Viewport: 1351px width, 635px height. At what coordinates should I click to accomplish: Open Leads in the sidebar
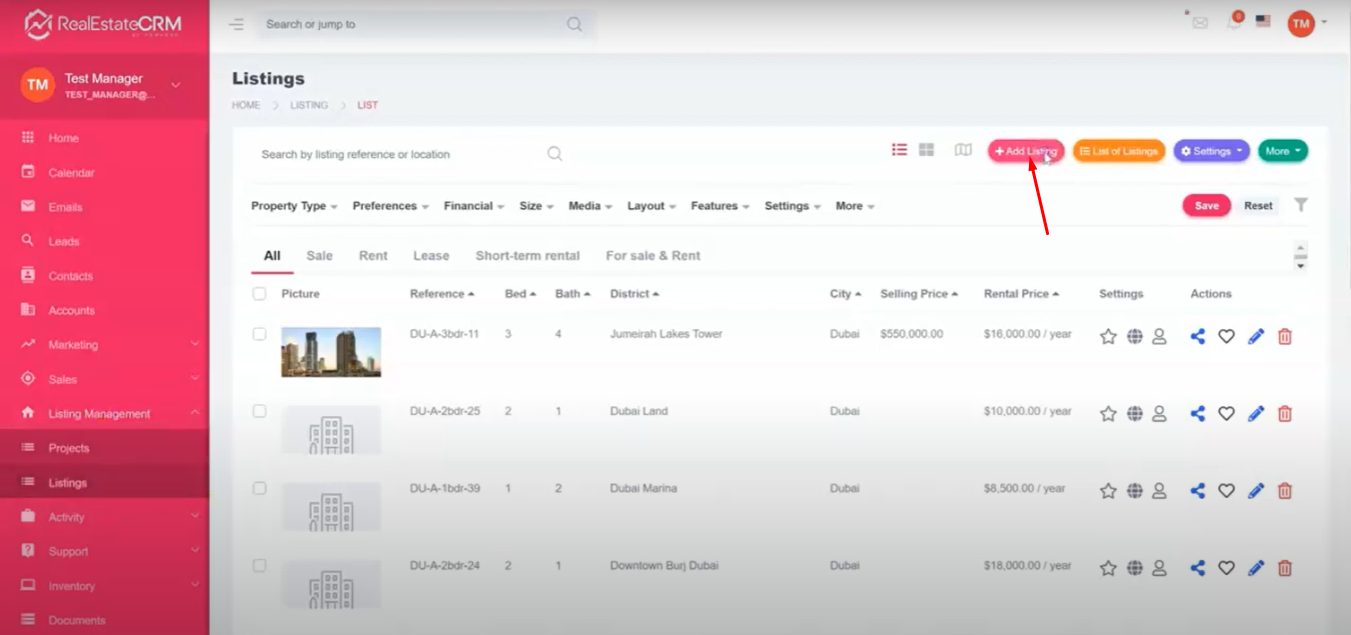pyautogui.click(x=64, y=241)
